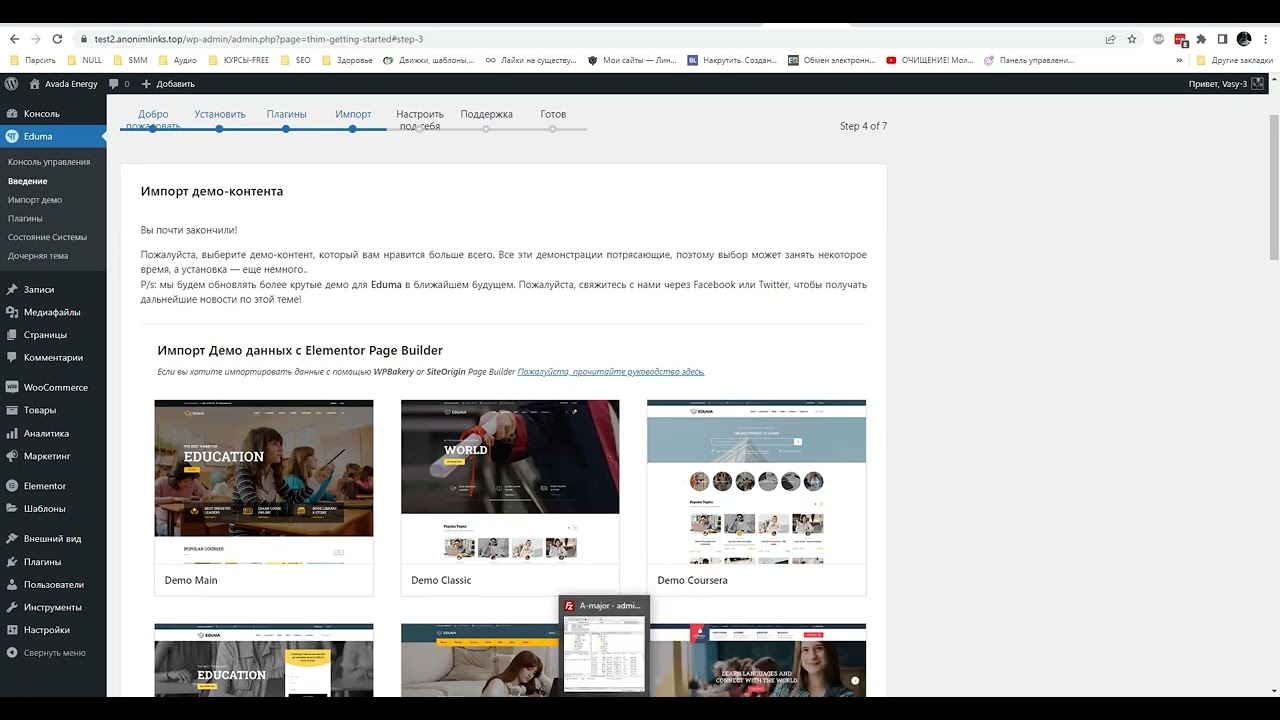1280x720 pixels.
Task: Open the ОЧИЩЕНИЕ YouTube bookmark
Action: 929,60
